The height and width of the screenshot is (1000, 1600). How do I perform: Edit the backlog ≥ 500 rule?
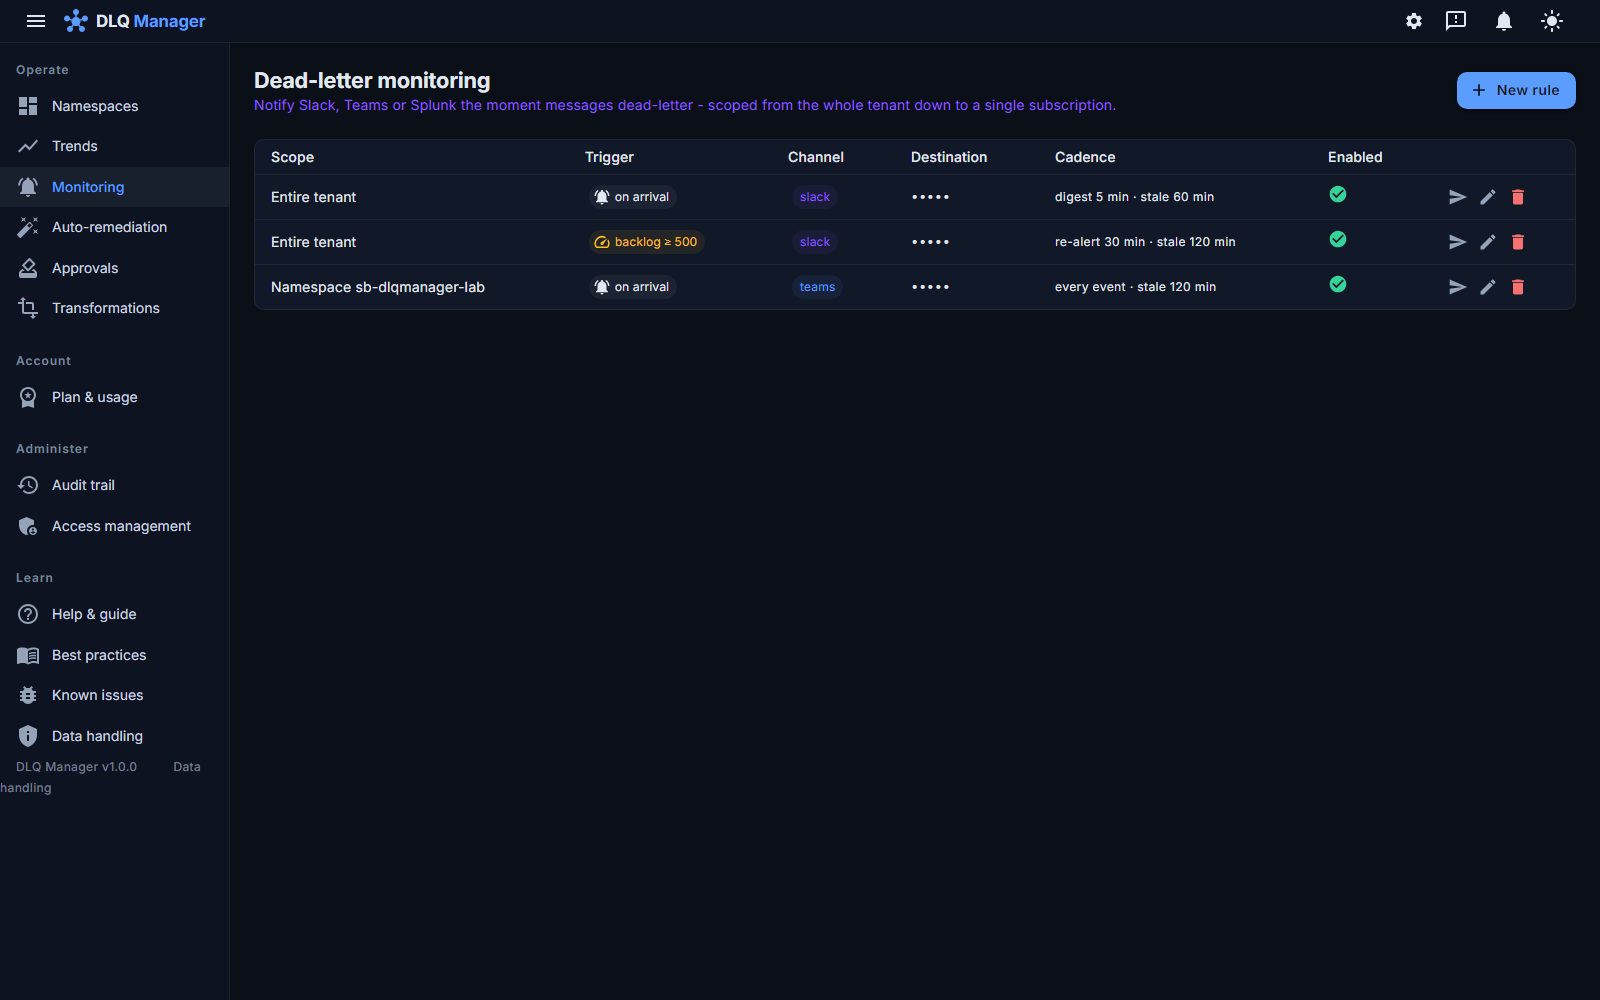[x=1488, y=242]
